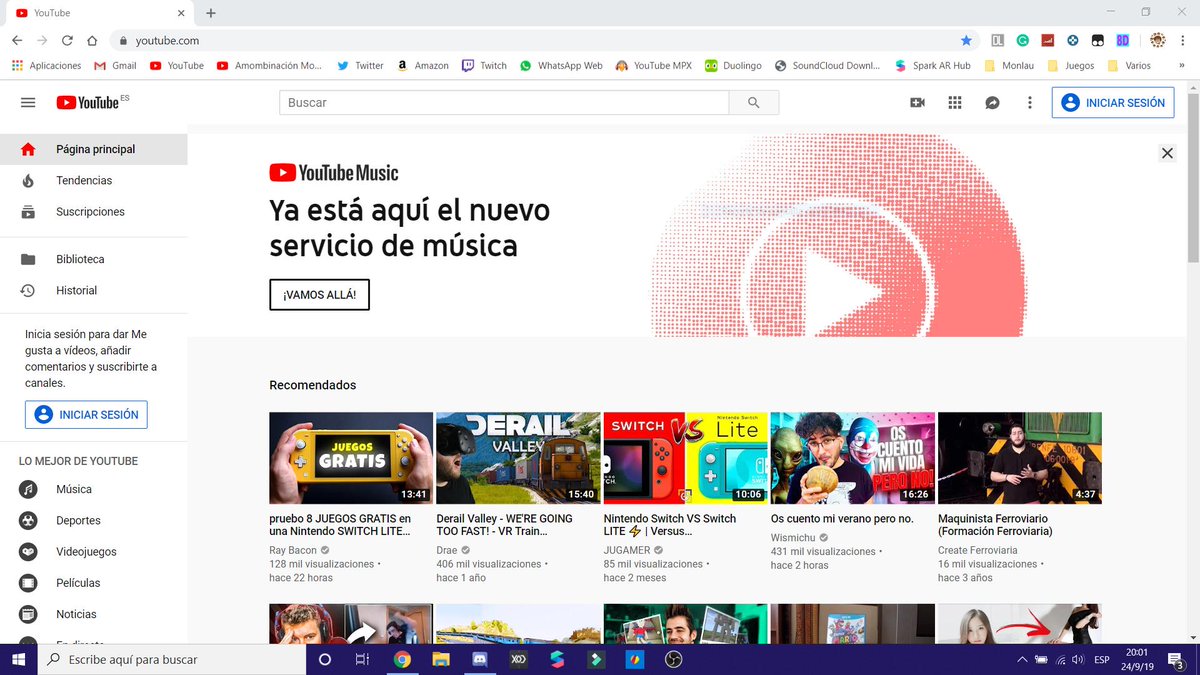Expand the Juegos bookmarks folder
This screenshot has height=675, width=1200.
(x=1070, y=65)
